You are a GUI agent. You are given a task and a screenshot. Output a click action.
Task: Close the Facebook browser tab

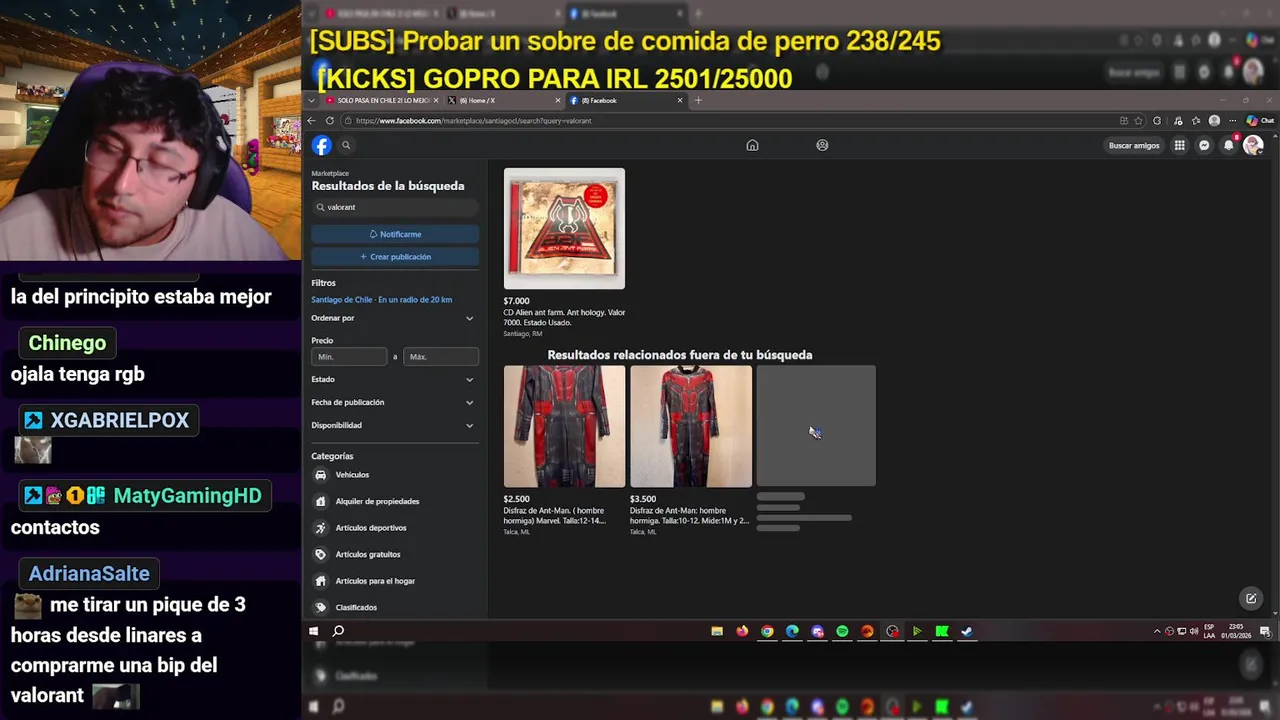coord(680,100)
